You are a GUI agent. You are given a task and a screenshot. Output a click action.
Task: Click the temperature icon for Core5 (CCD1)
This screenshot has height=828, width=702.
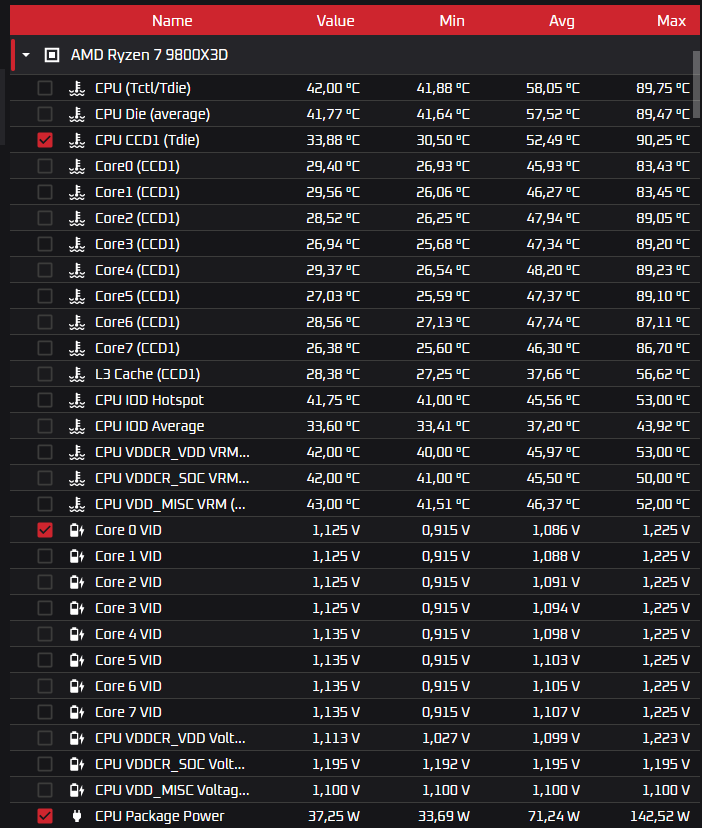click(77, 296)
